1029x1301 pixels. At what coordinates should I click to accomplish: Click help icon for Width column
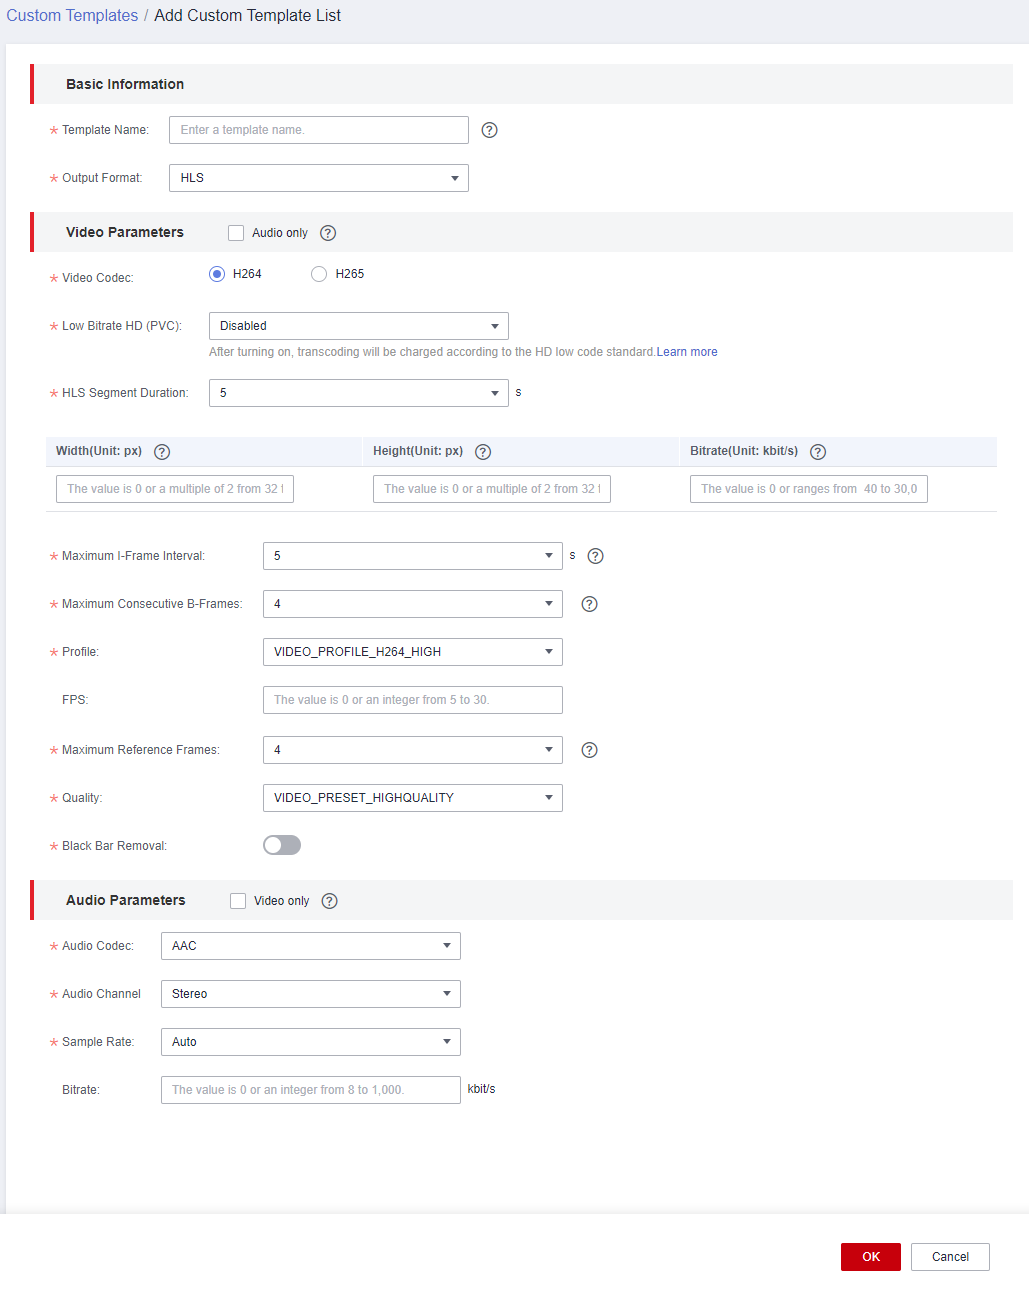point(162,452)
